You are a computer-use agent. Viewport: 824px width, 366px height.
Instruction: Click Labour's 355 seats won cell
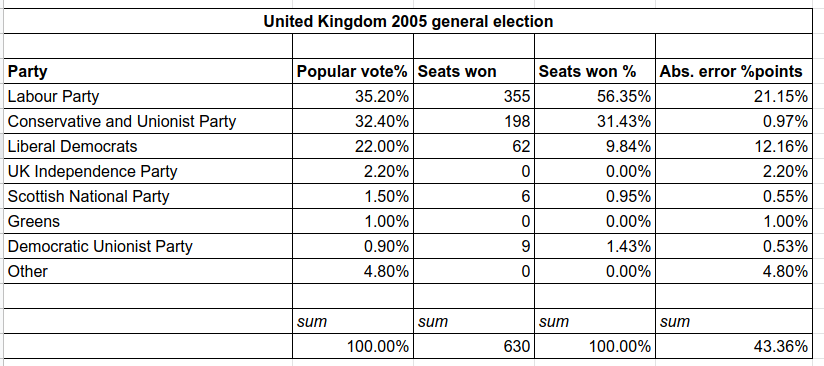tap(474, 96)
